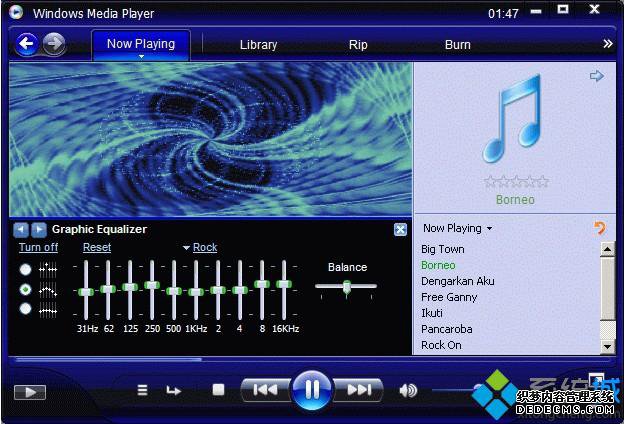
Task: Select Ikuti in the playlist
Action: point(432,313)
